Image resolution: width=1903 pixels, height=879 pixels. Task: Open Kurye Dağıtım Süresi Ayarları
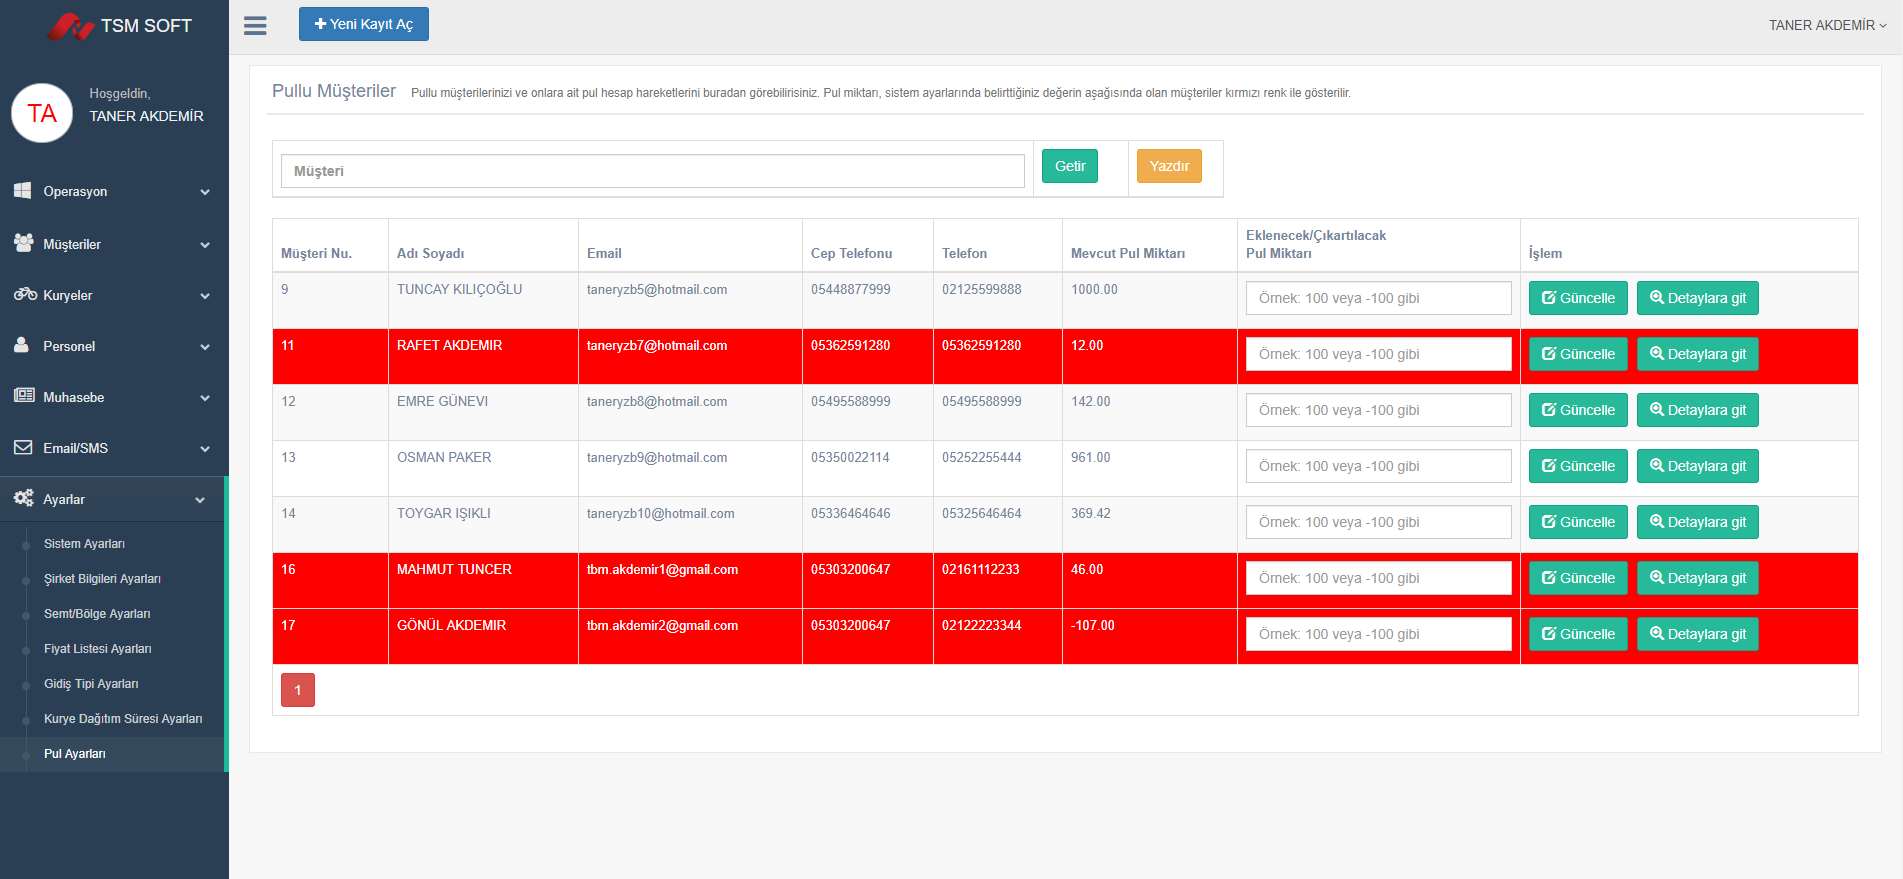(122, 719)
